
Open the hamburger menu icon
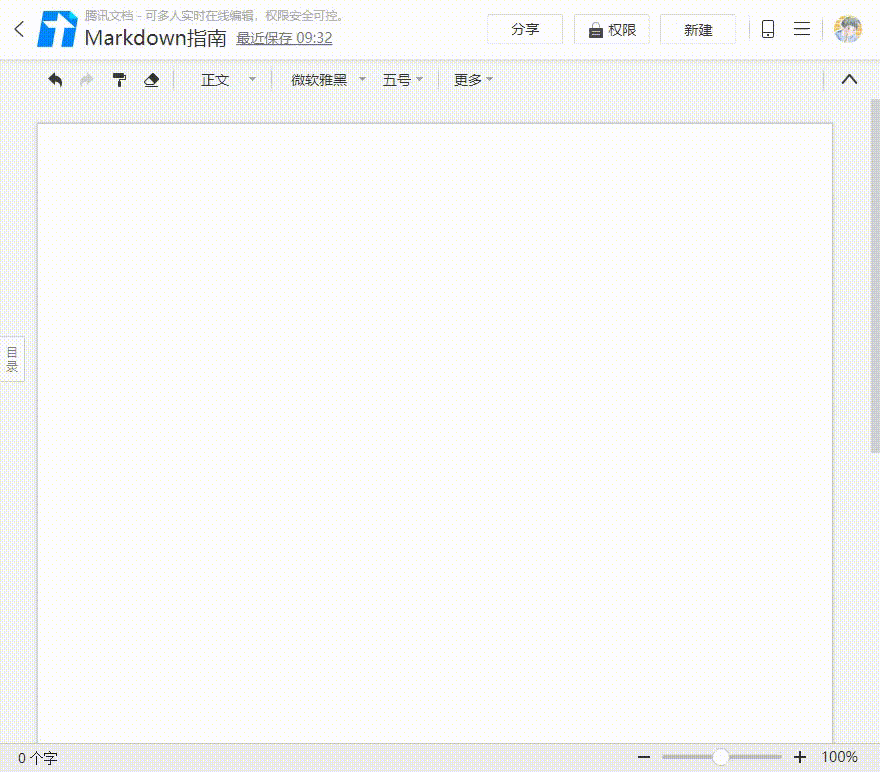coord(801,29)
